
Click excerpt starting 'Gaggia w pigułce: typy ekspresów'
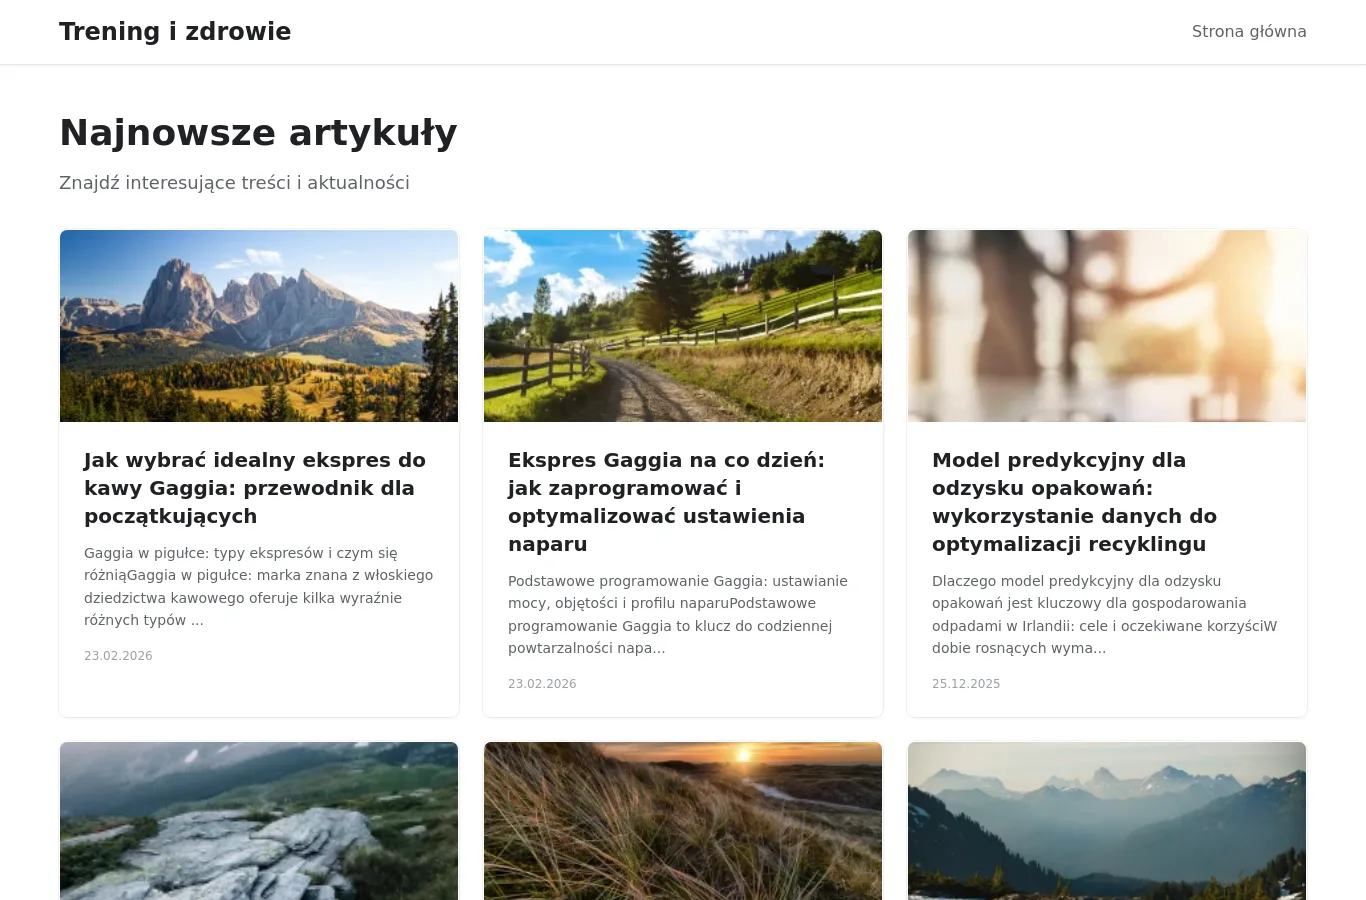[259, 586]
